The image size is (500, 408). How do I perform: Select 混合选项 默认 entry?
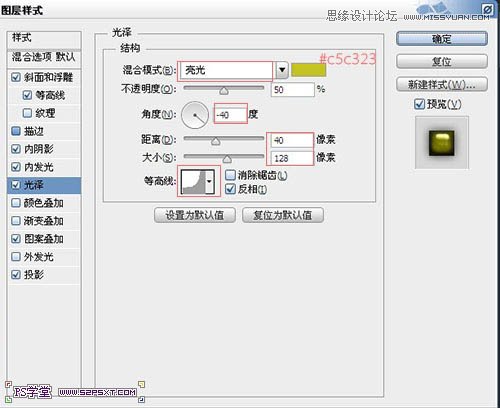tap(44, 57)
